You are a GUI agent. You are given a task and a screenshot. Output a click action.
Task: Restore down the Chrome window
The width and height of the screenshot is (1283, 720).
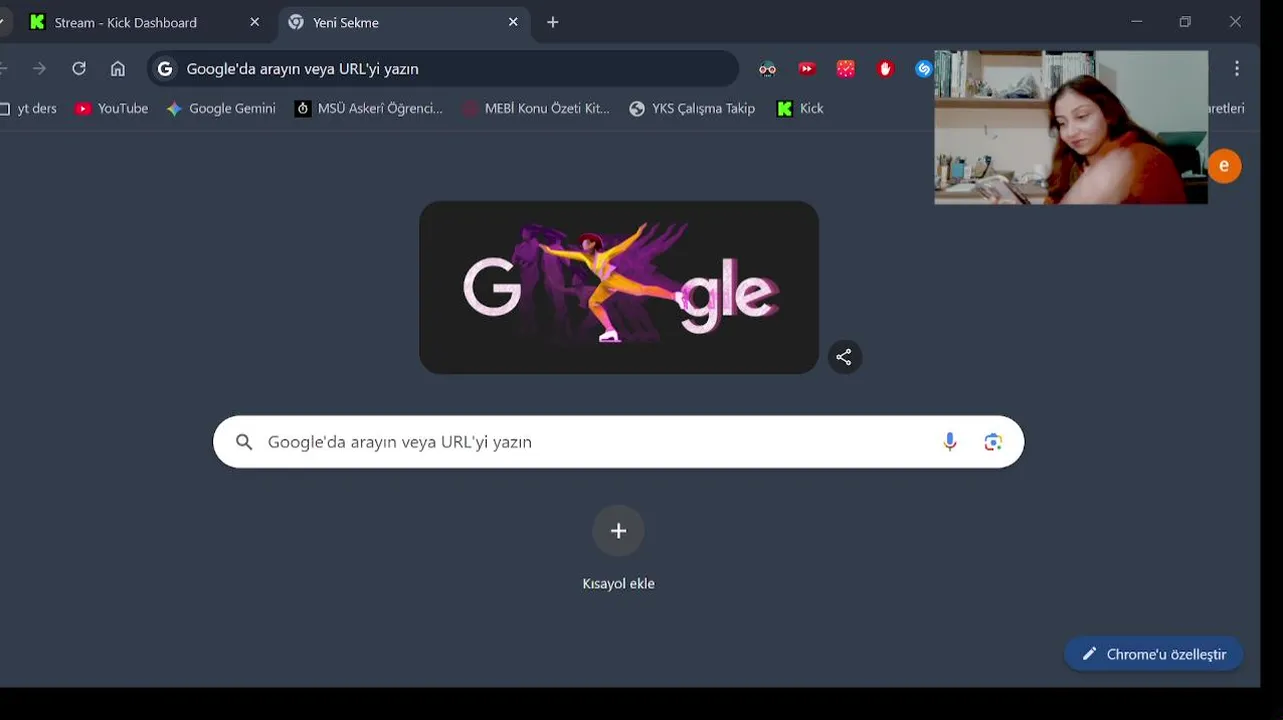point(1185,21)
